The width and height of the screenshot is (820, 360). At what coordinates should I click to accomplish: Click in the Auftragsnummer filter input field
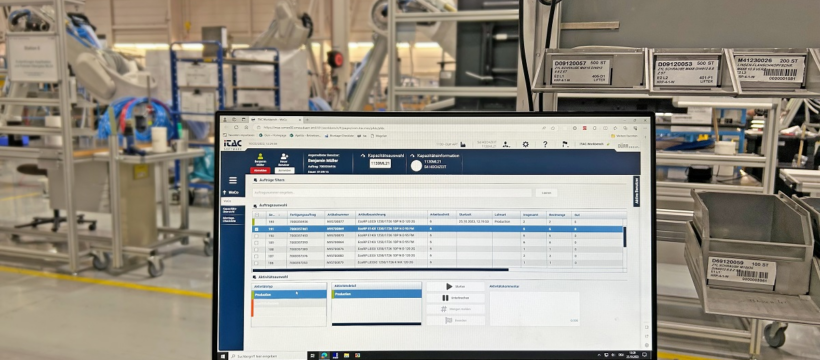(392, 193)
